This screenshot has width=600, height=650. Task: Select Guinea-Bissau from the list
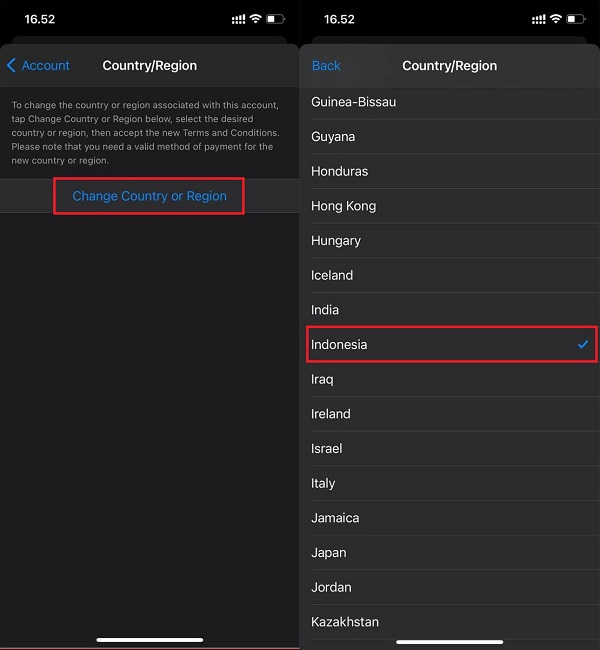pyautogui.click(x=353, y=102)
